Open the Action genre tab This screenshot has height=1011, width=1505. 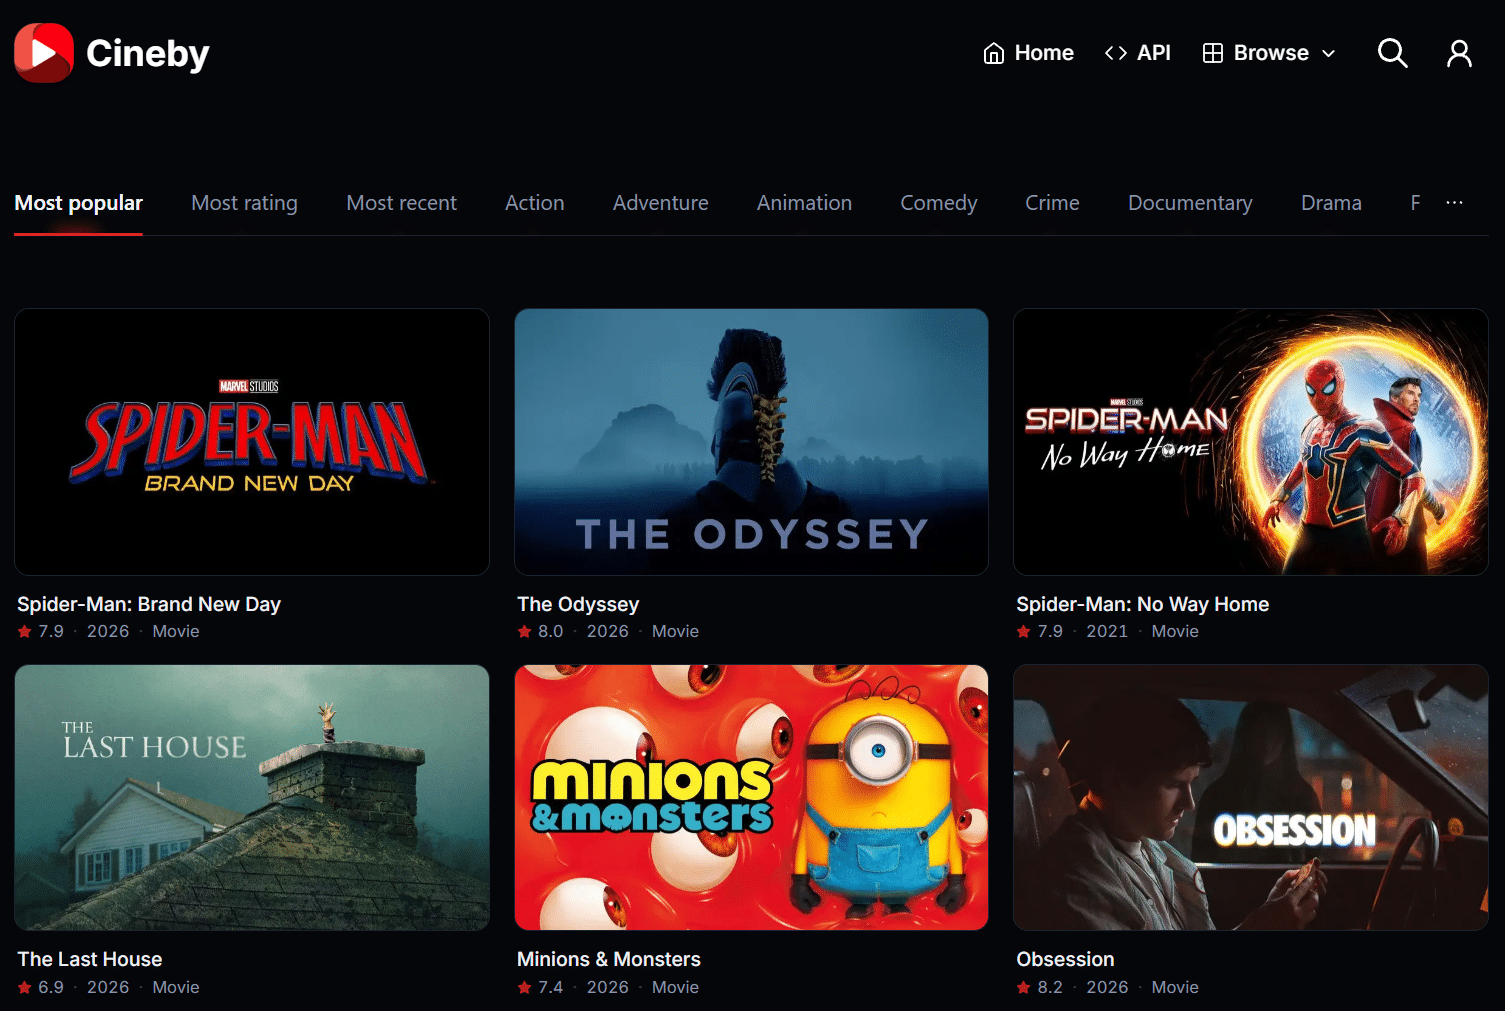click(534, 203)
